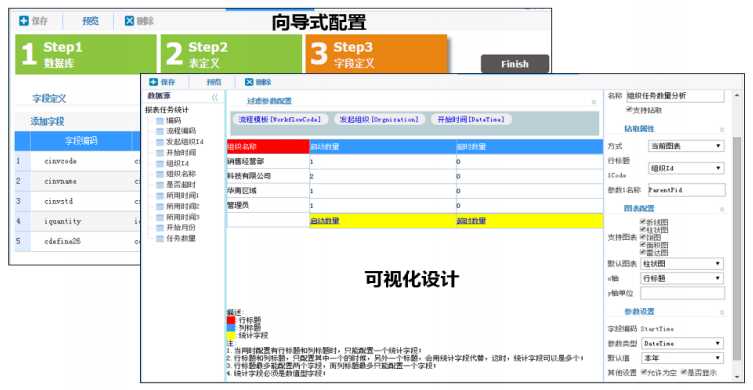This screenshot has height=390, width=753.
Task: Click into the 名称 input field
Action: (675, 96)
